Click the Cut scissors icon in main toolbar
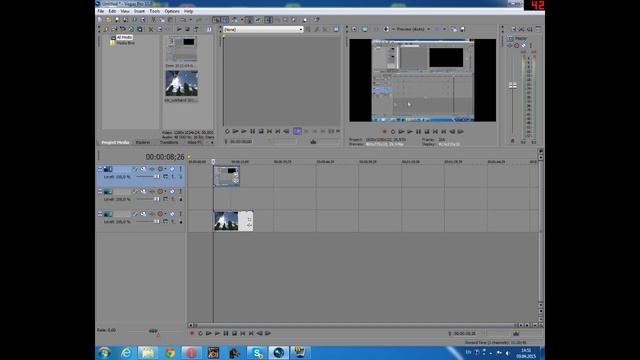This screenshot has height=360, width=640. pos(153,20)
